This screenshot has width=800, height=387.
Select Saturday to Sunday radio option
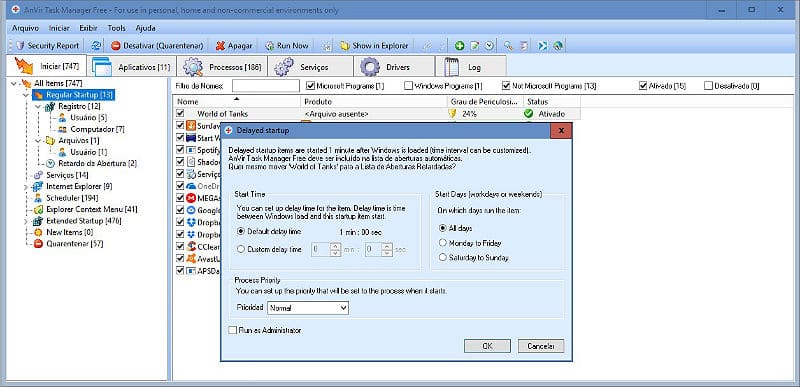tap(443, 257)
